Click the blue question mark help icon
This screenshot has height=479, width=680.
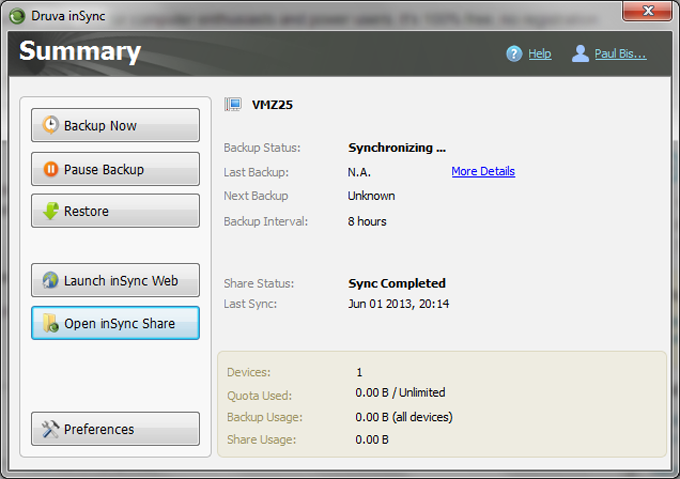tap(514, 54)
